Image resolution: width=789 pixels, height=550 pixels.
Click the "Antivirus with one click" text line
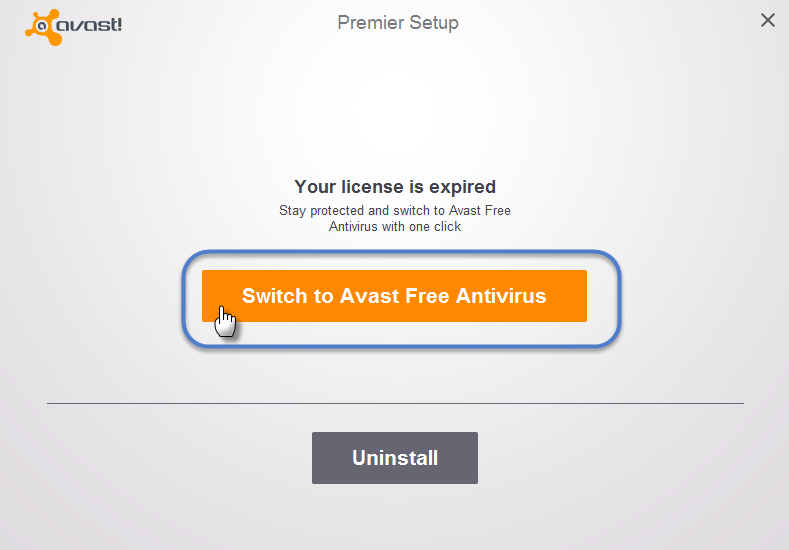tap(394, 226)
